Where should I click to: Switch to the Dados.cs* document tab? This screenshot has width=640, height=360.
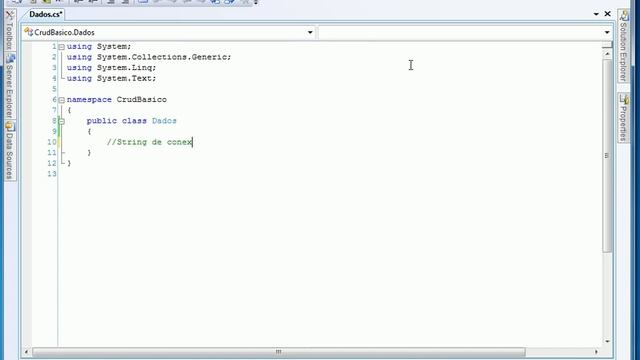coord(46,14)
